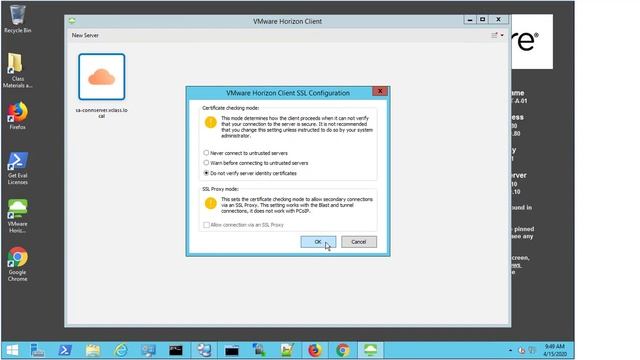Minimize the VMware Horizon Client window
Image resolution: width=640 pixels, height=360 pixels.
coord(470,20)
